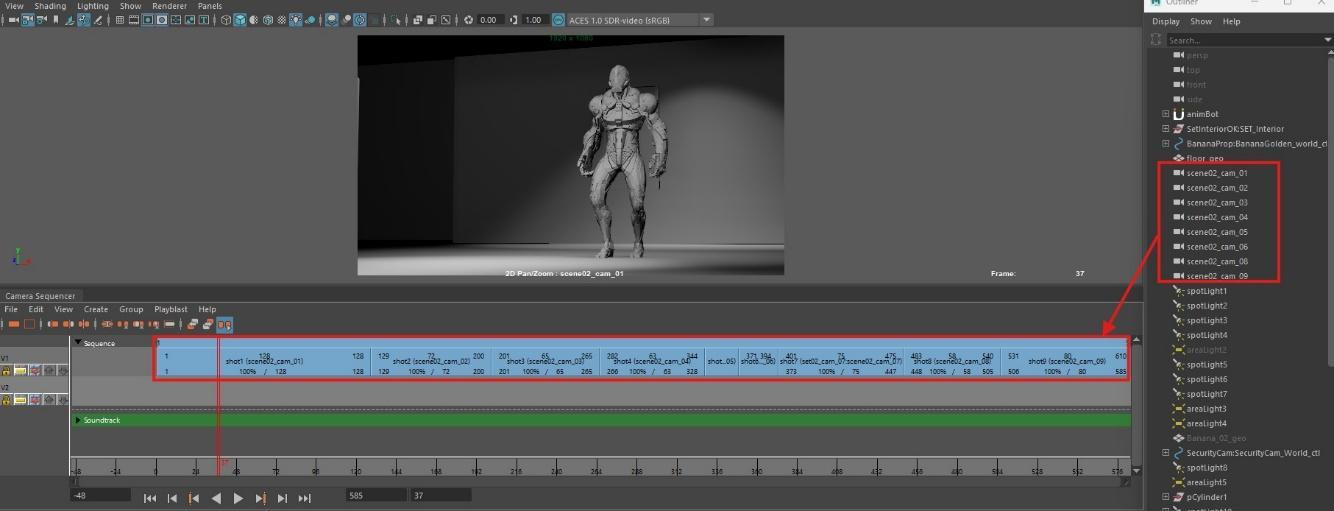Click the highlighted rightmost Camera Sequencer toolbar icon
1334x511 pixels.
click(x=225, y=324)
